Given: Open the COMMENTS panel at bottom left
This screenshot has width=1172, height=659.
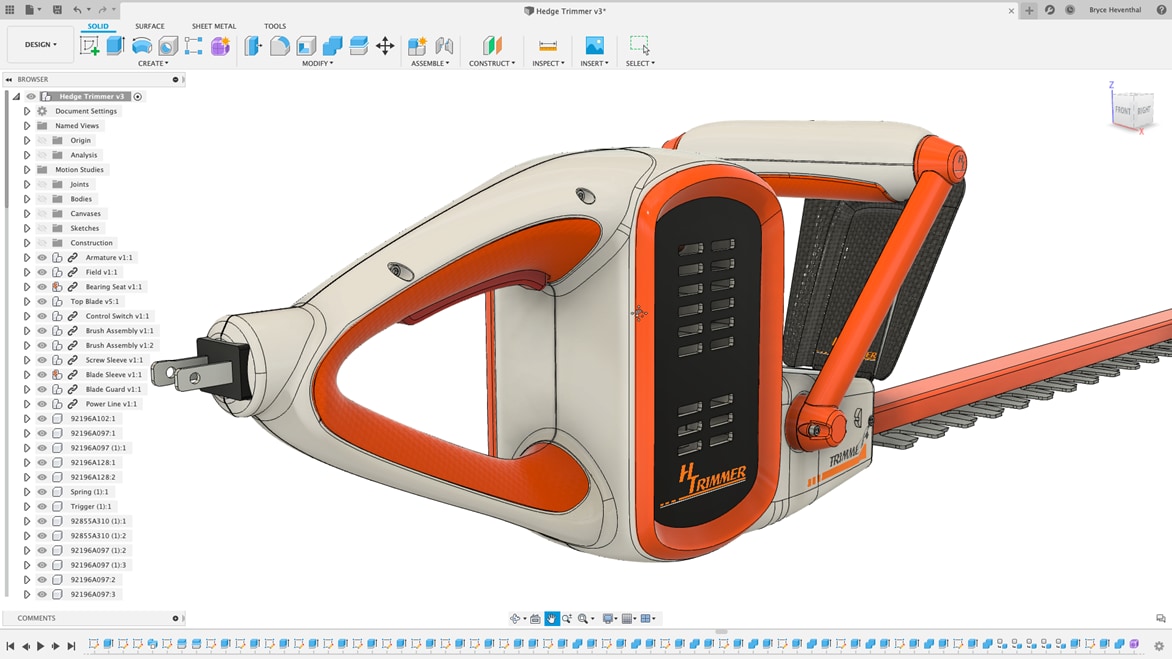Looking at the screenshot, I should [35, 618].
